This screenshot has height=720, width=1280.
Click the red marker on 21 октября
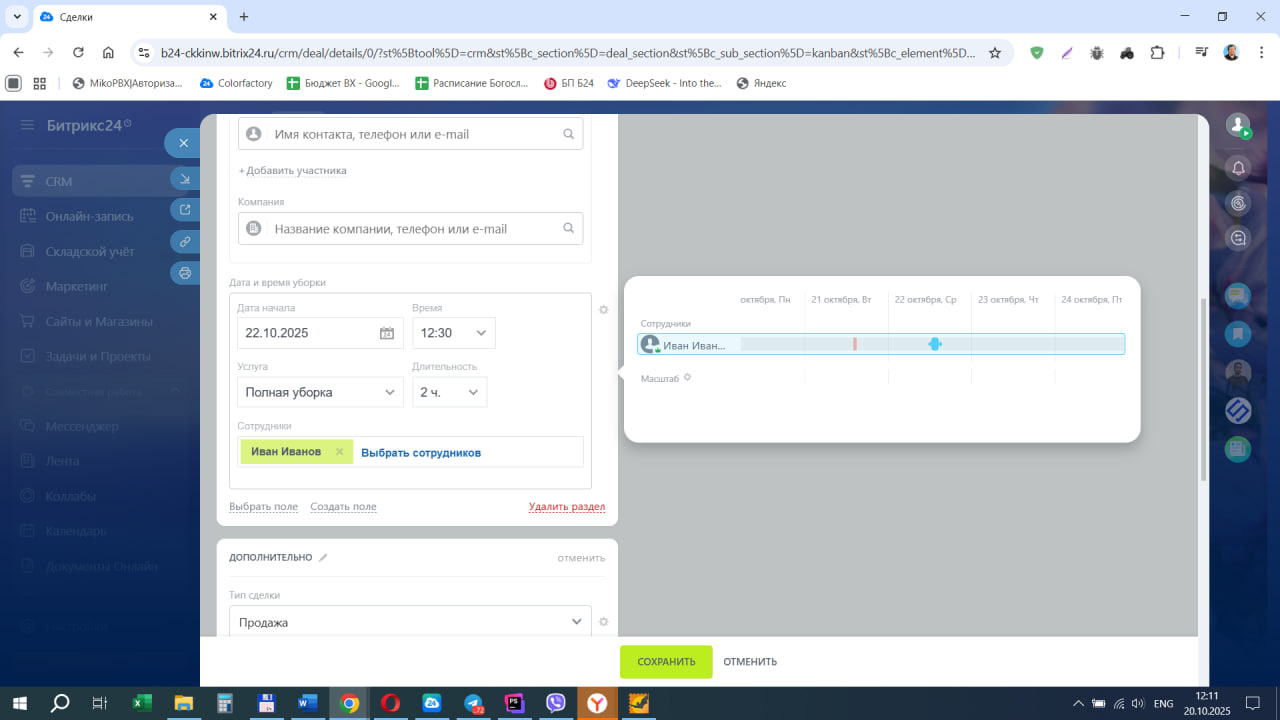point(855,344)
